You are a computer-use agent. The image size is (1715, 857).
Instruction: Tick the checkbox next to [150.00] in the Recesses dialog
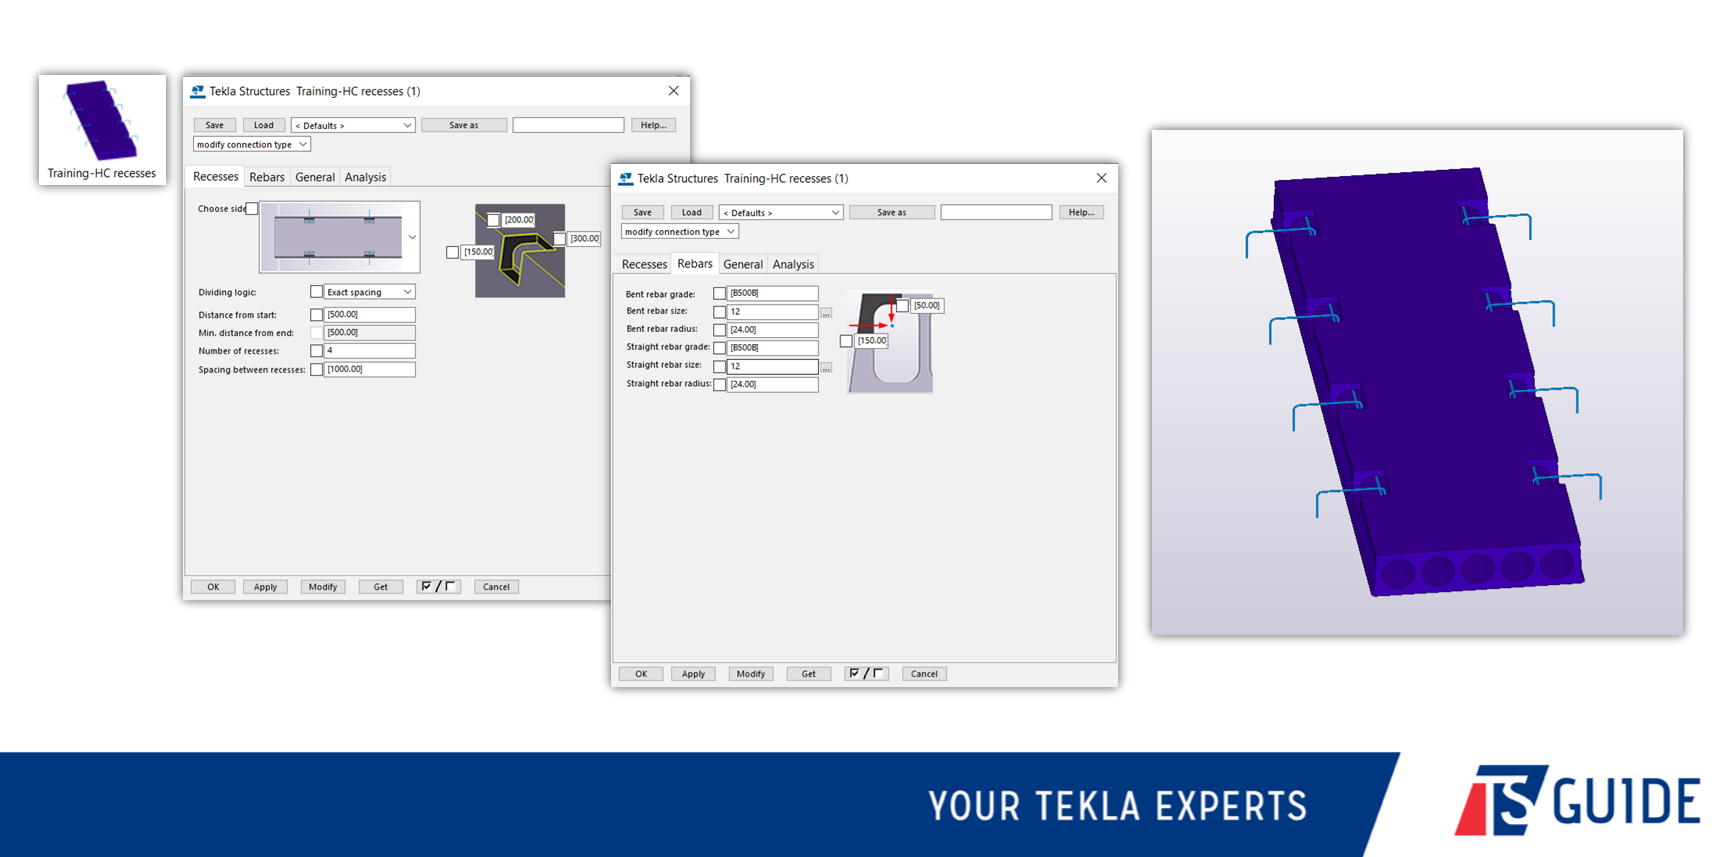point(452,252)
